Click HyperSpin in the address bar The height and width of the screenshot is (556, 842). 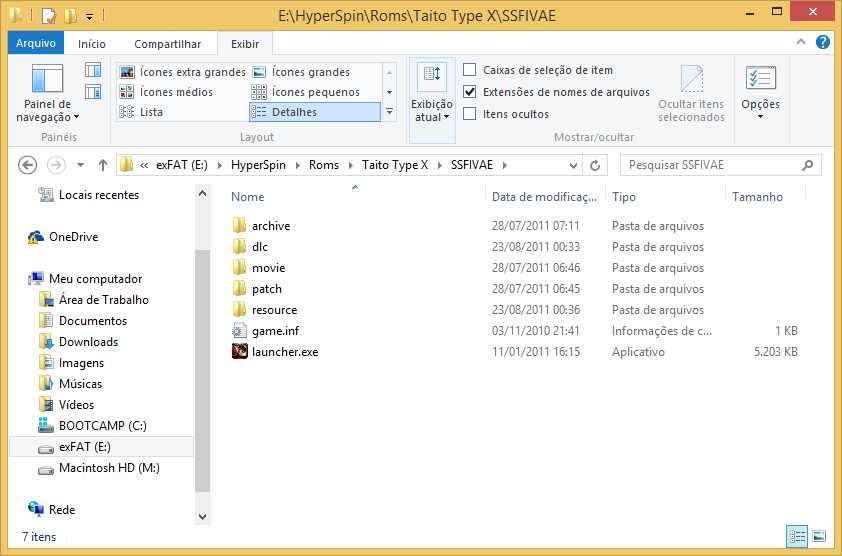coord(258,165)
